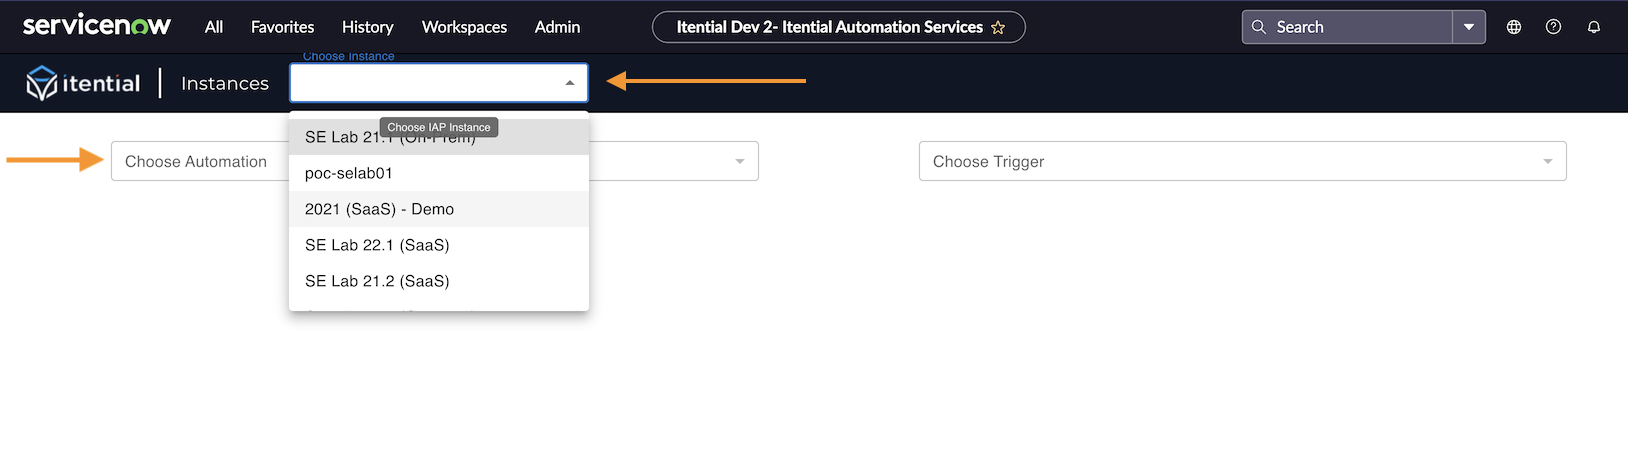The height and width of the screenshot is (474, 1628).
Task: Open the help question mark icon
Action: 1553,27
